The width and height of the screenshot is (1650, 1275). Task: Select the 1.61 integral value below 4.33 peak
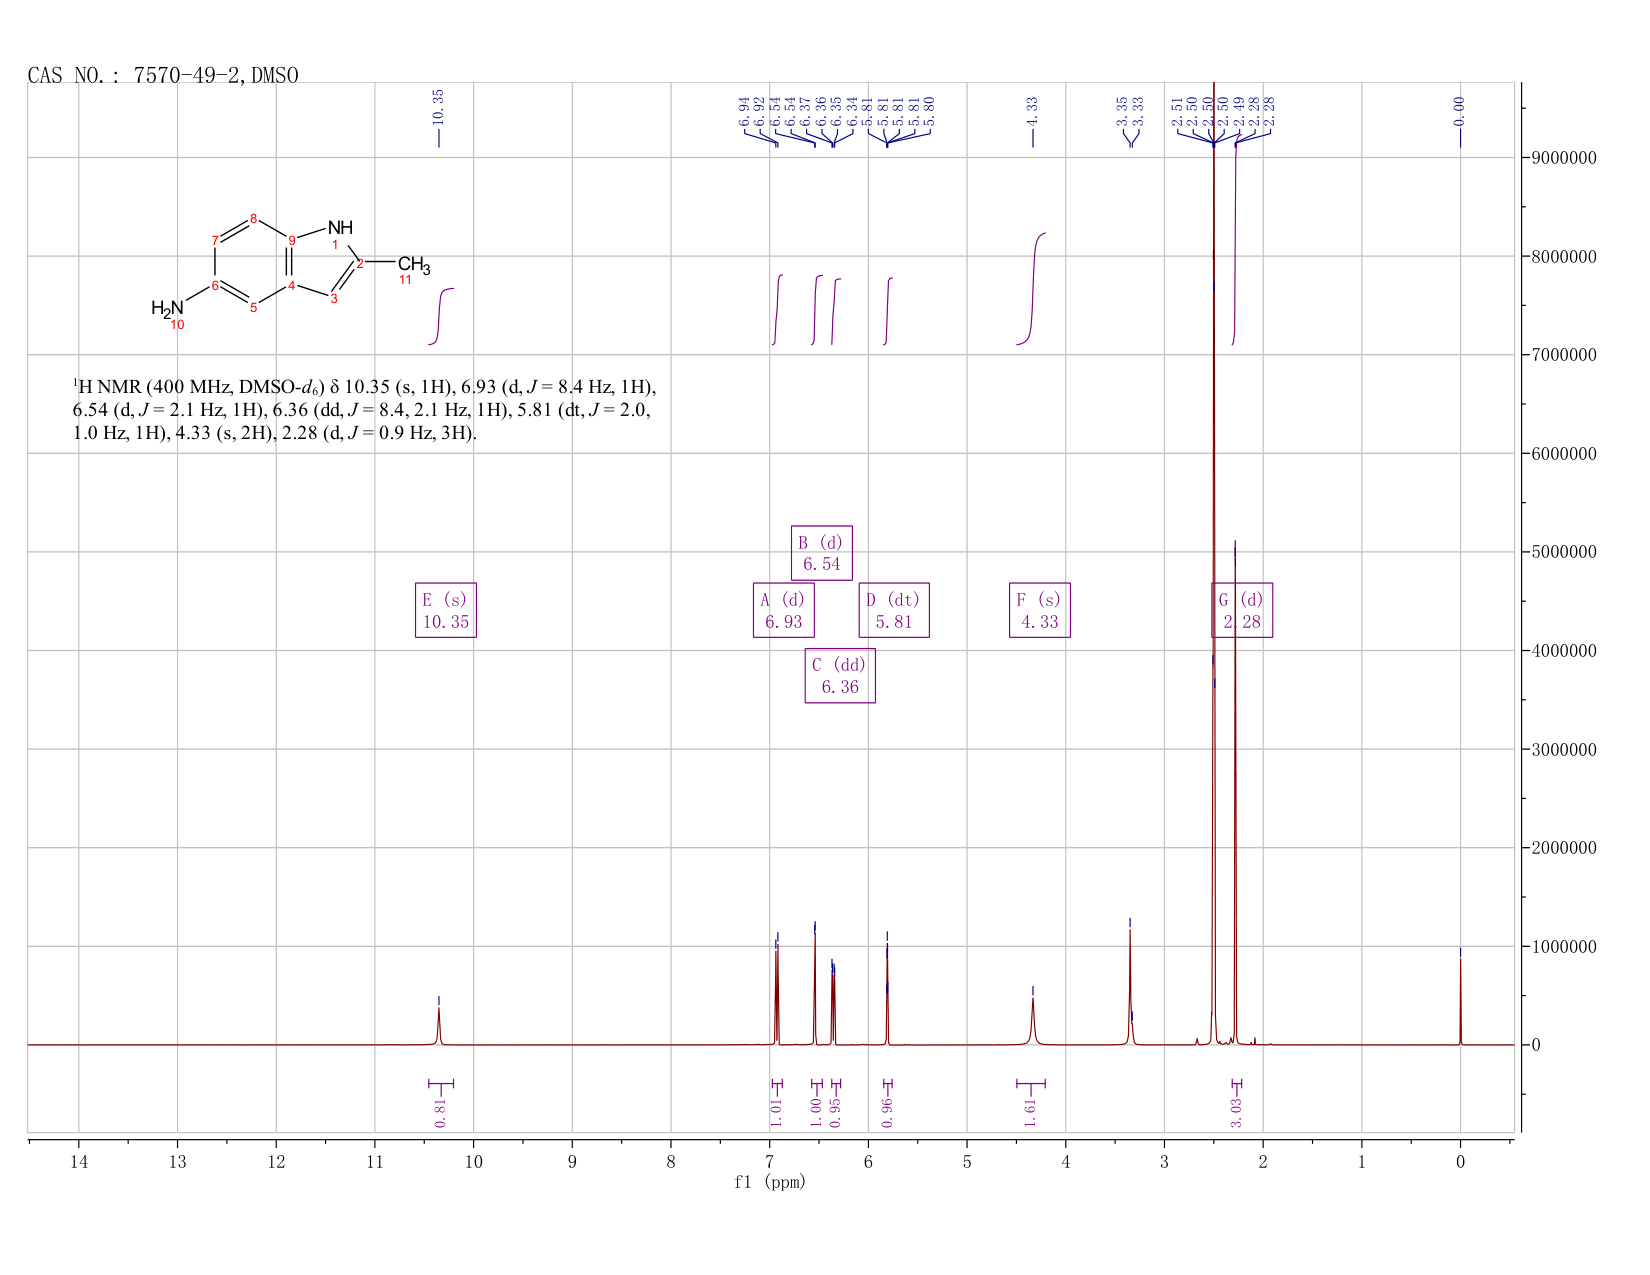tap(1031, 1111)
